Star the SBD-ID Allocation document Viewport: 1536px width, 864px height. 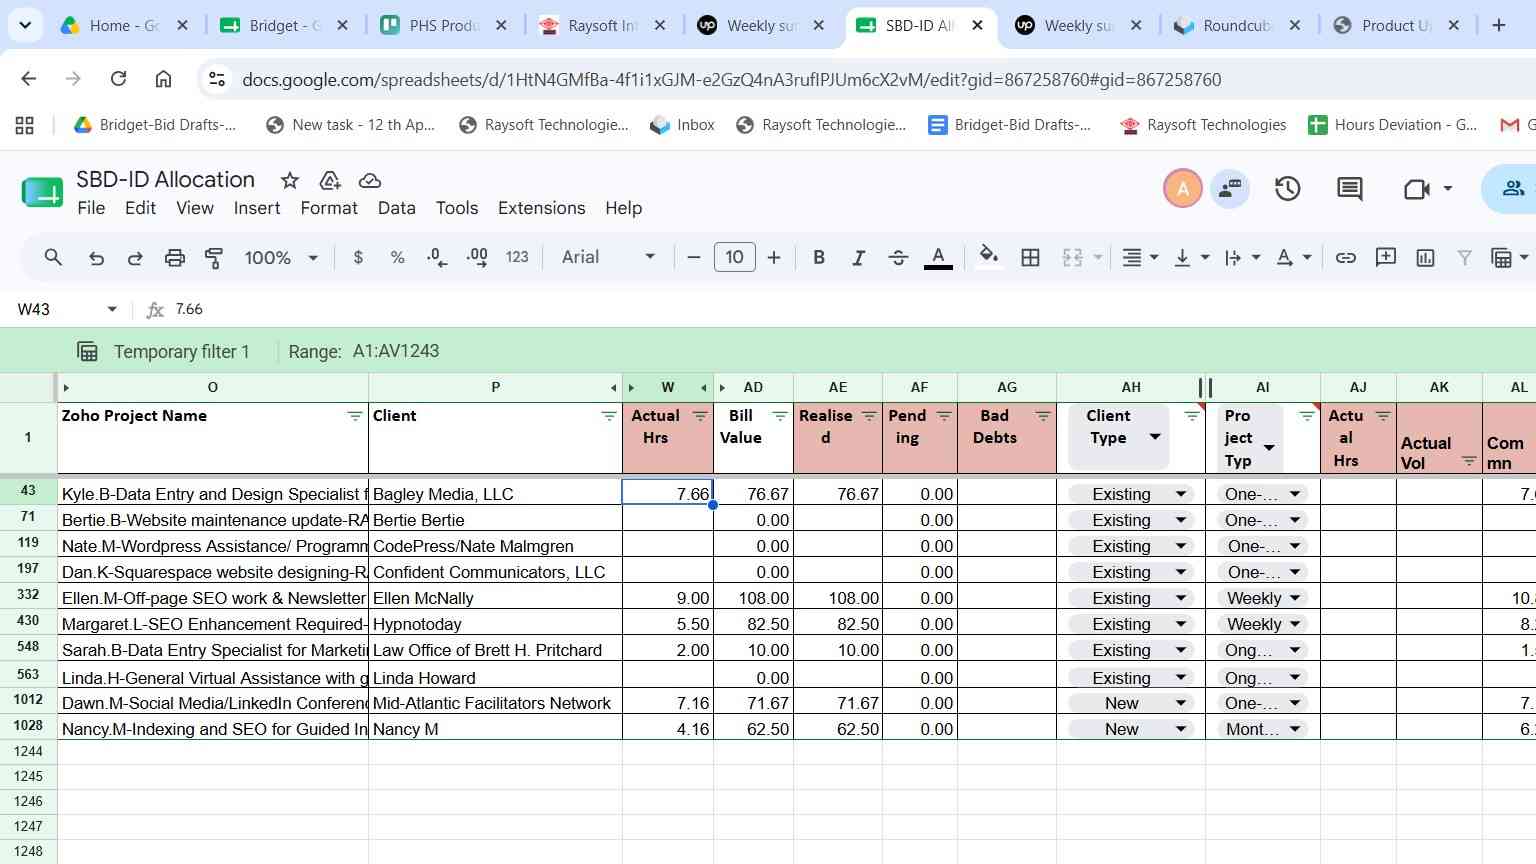coord(290,180)
